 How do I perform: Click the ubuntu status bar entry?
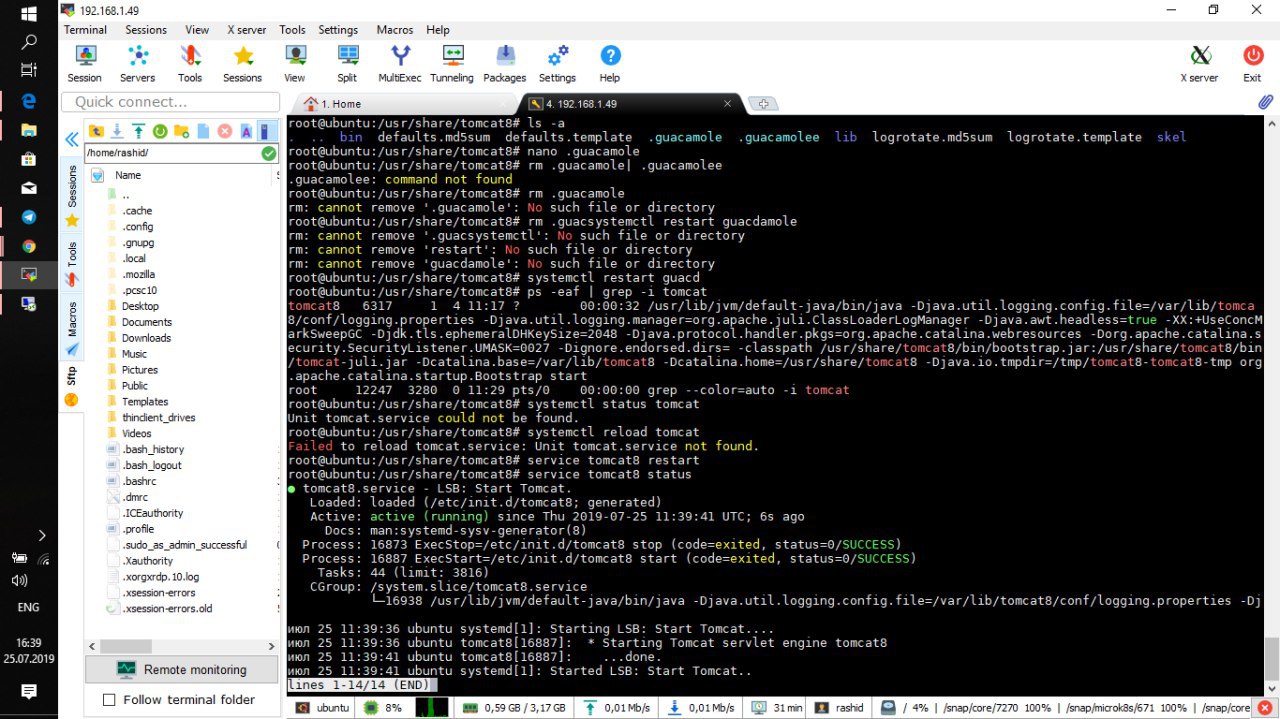[324, 707]
